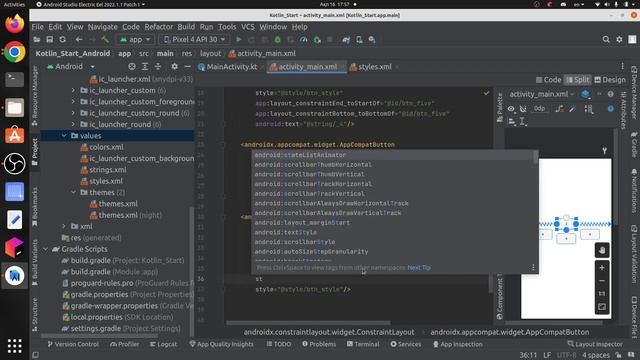
Task: Click the editor vertical scrollbar
Action: click(491, 284)
